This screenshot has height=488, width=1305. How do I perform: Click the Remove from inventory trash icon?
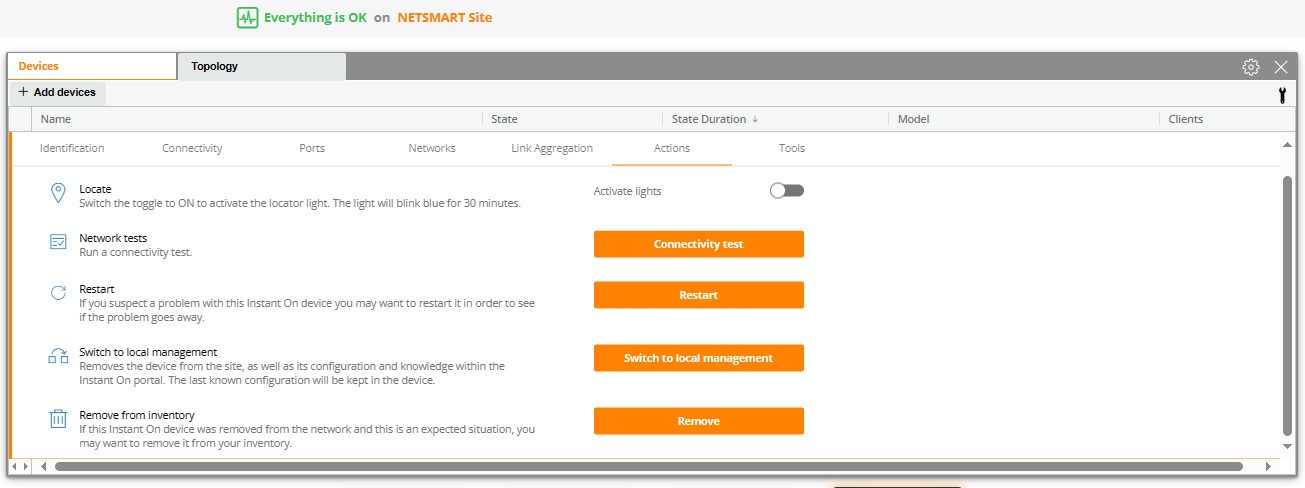click(x=58, y=419)
